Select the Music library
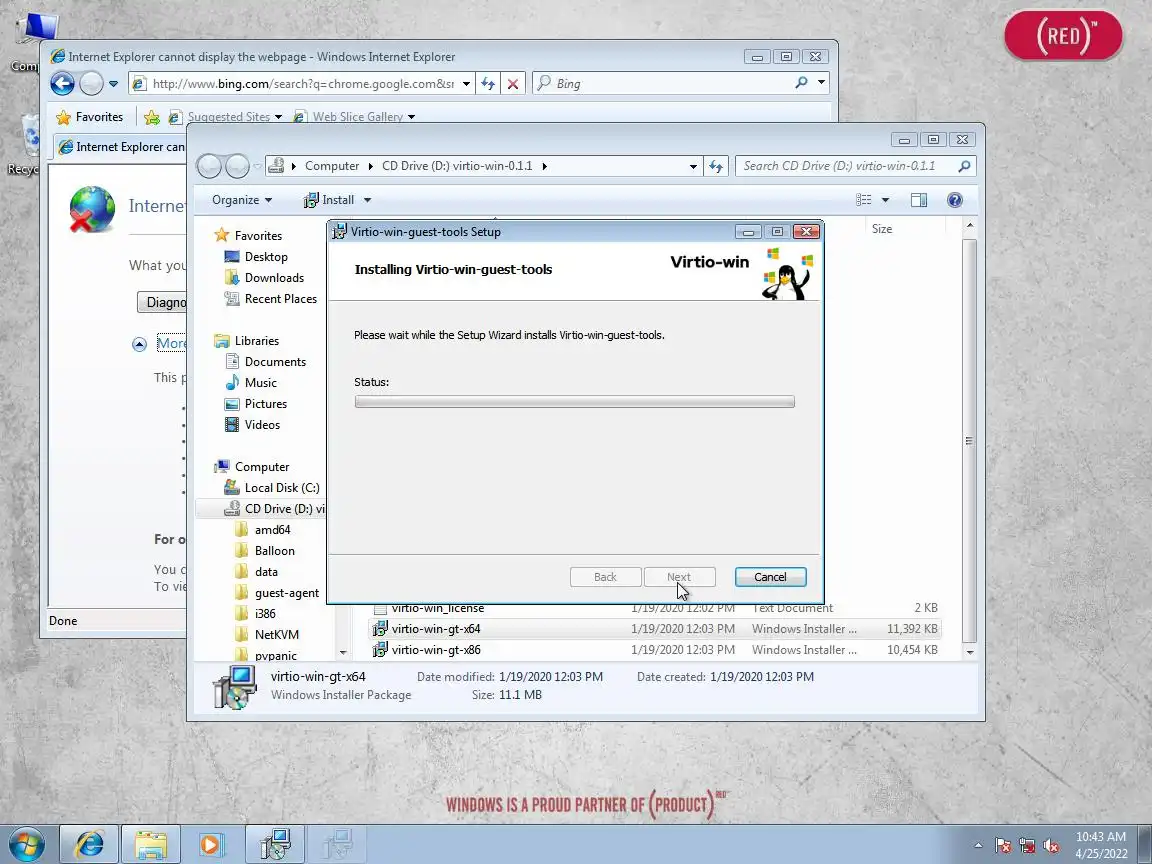Screen dimensions: 1152x864 [x=261, y=383]
